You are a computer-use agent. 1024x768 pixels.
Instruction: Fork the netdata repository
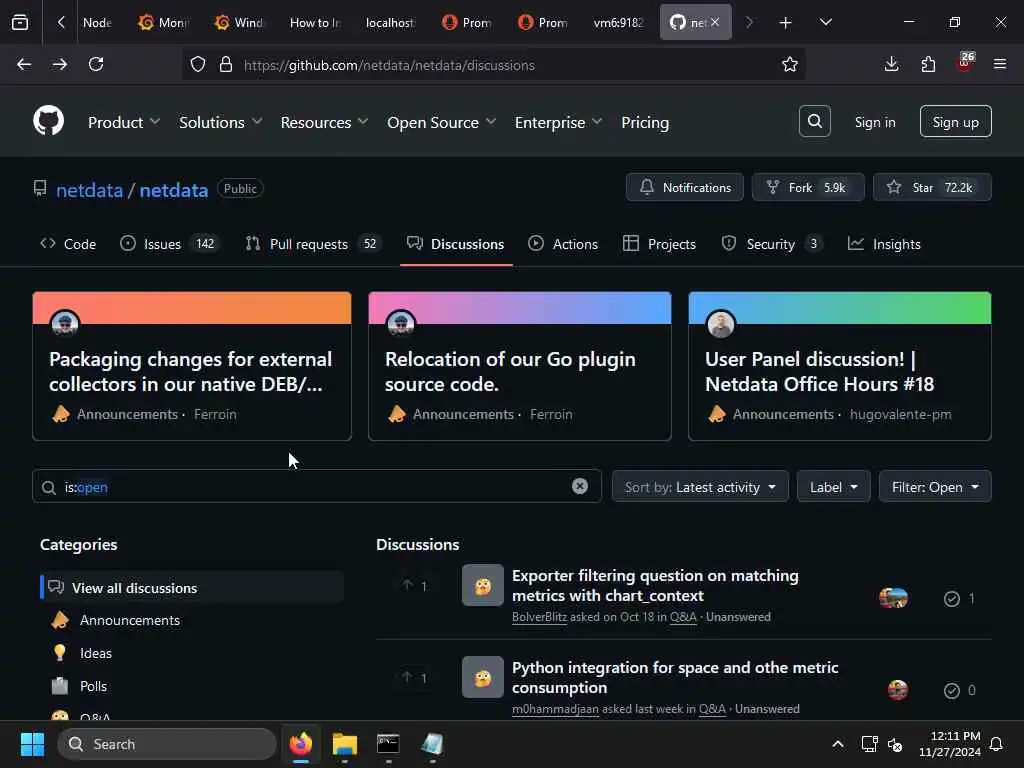[808, 187]
